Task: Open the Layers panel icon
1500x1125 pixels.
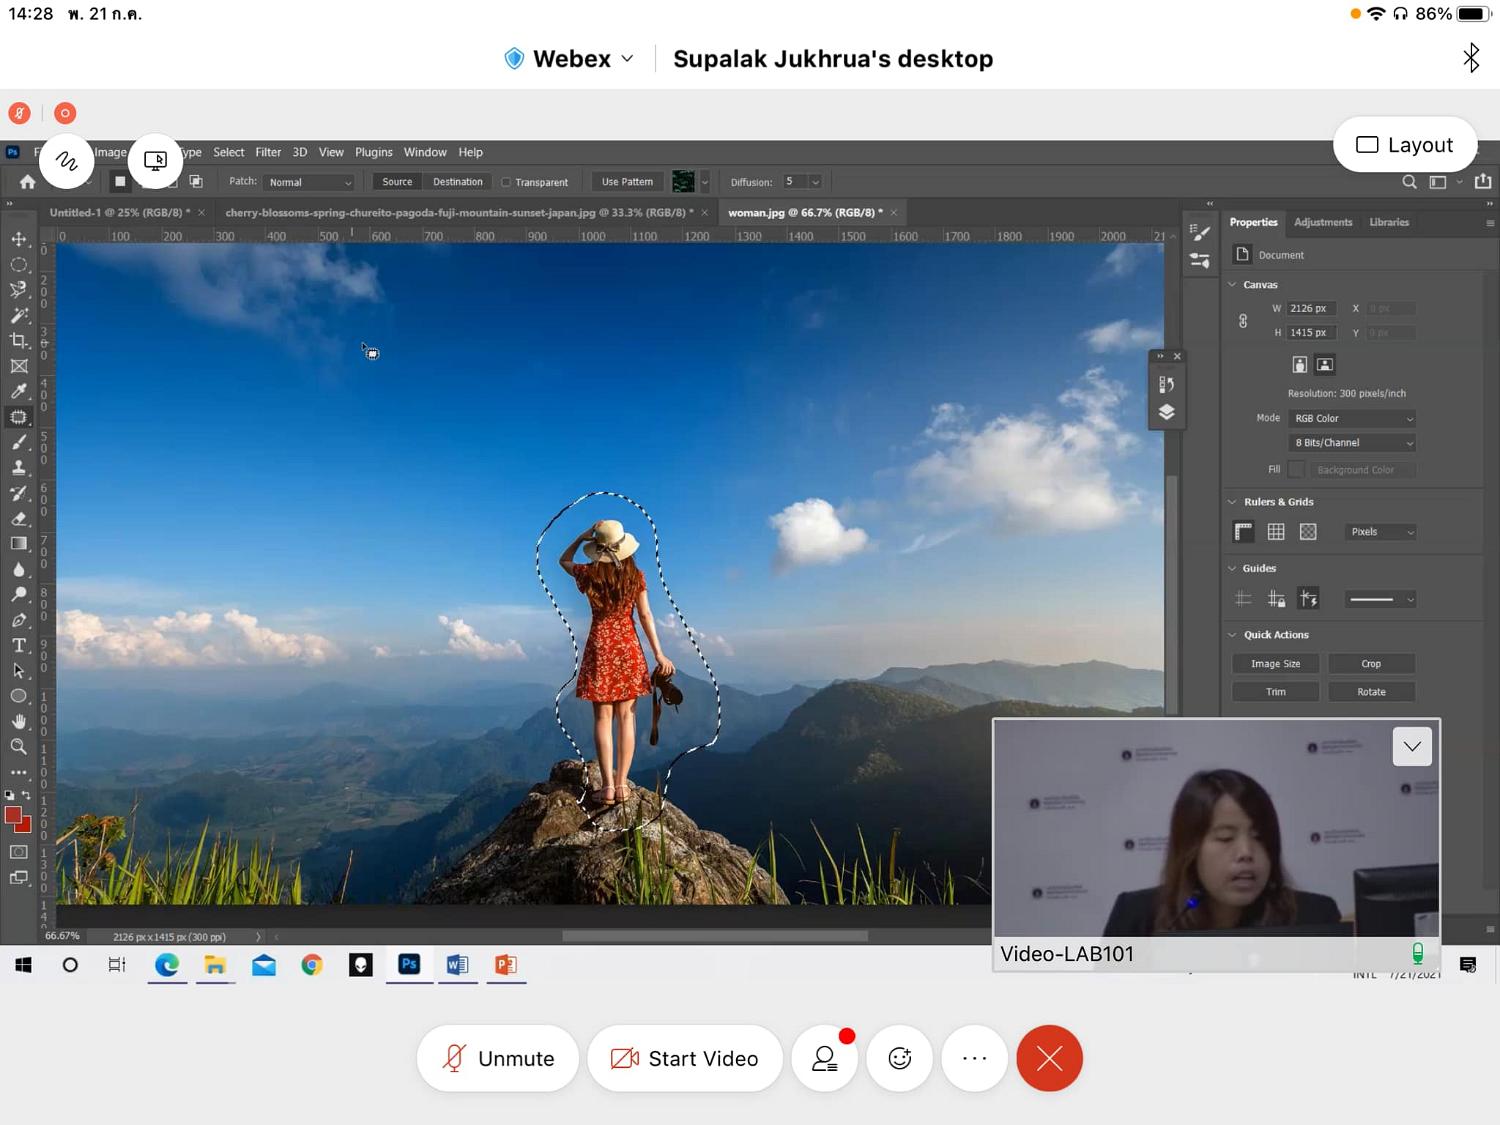Action: pos(1166,412)
